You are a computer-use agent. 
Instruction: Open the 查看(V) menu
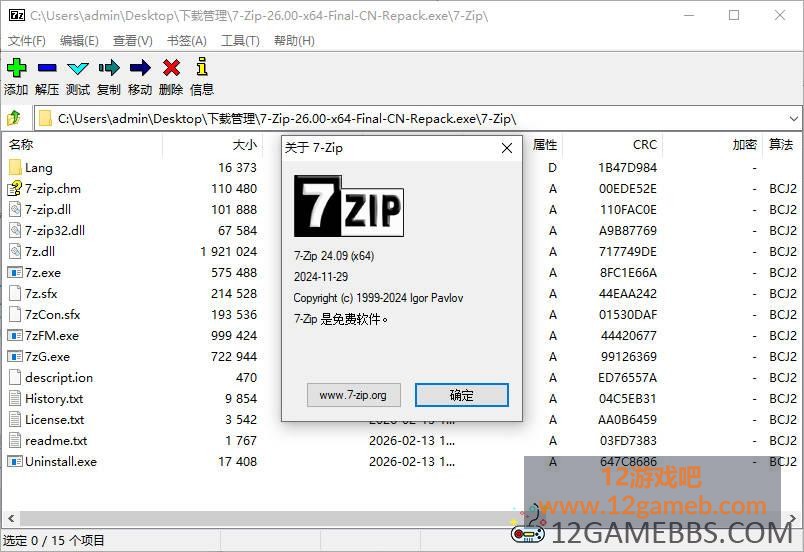click(133, 40)
